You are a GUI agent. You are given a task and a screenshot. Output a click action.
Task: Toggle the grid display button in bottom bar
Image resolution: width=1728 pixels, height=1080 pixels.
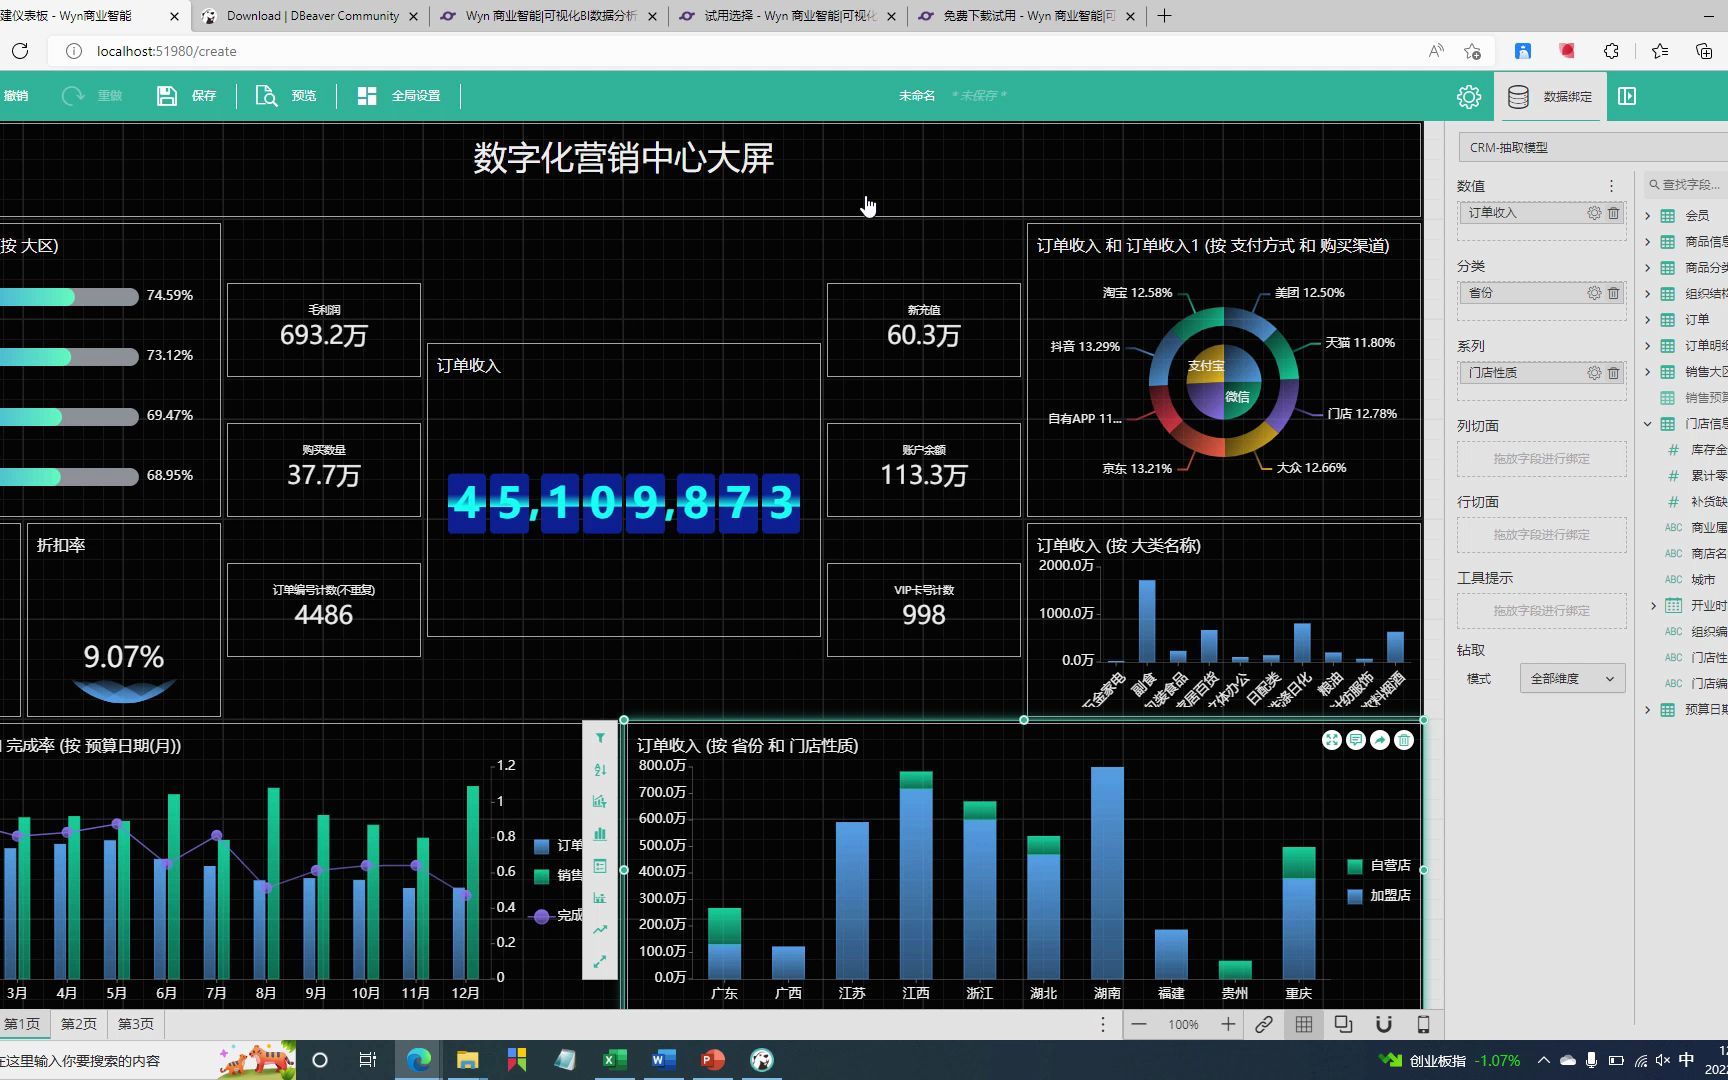[1303, 1024]
